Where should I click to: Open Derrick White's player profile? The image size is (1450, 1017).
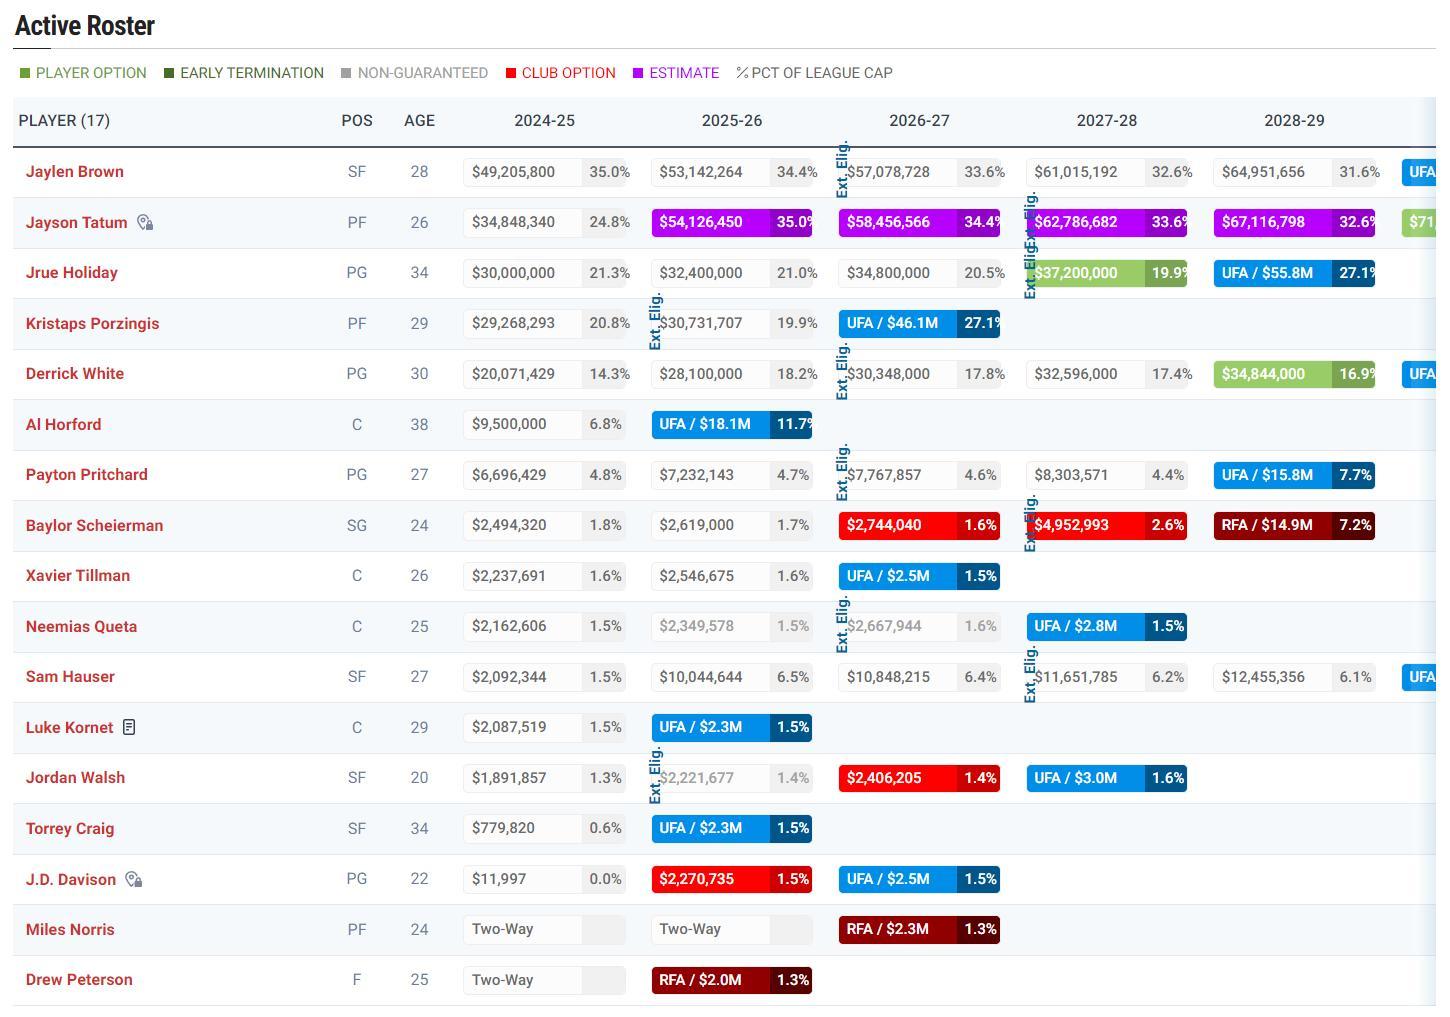[75, 374]
